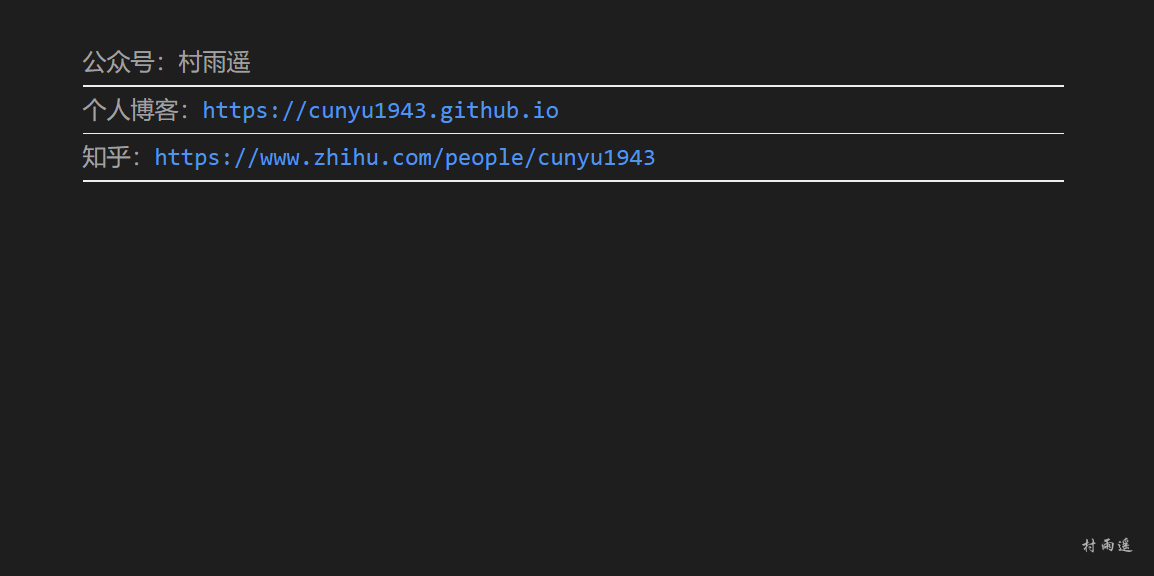Click empty space right of 村雨遥 heading
Image resolution: width=1154 pixels, height=576 pixels.
[655, 62]
